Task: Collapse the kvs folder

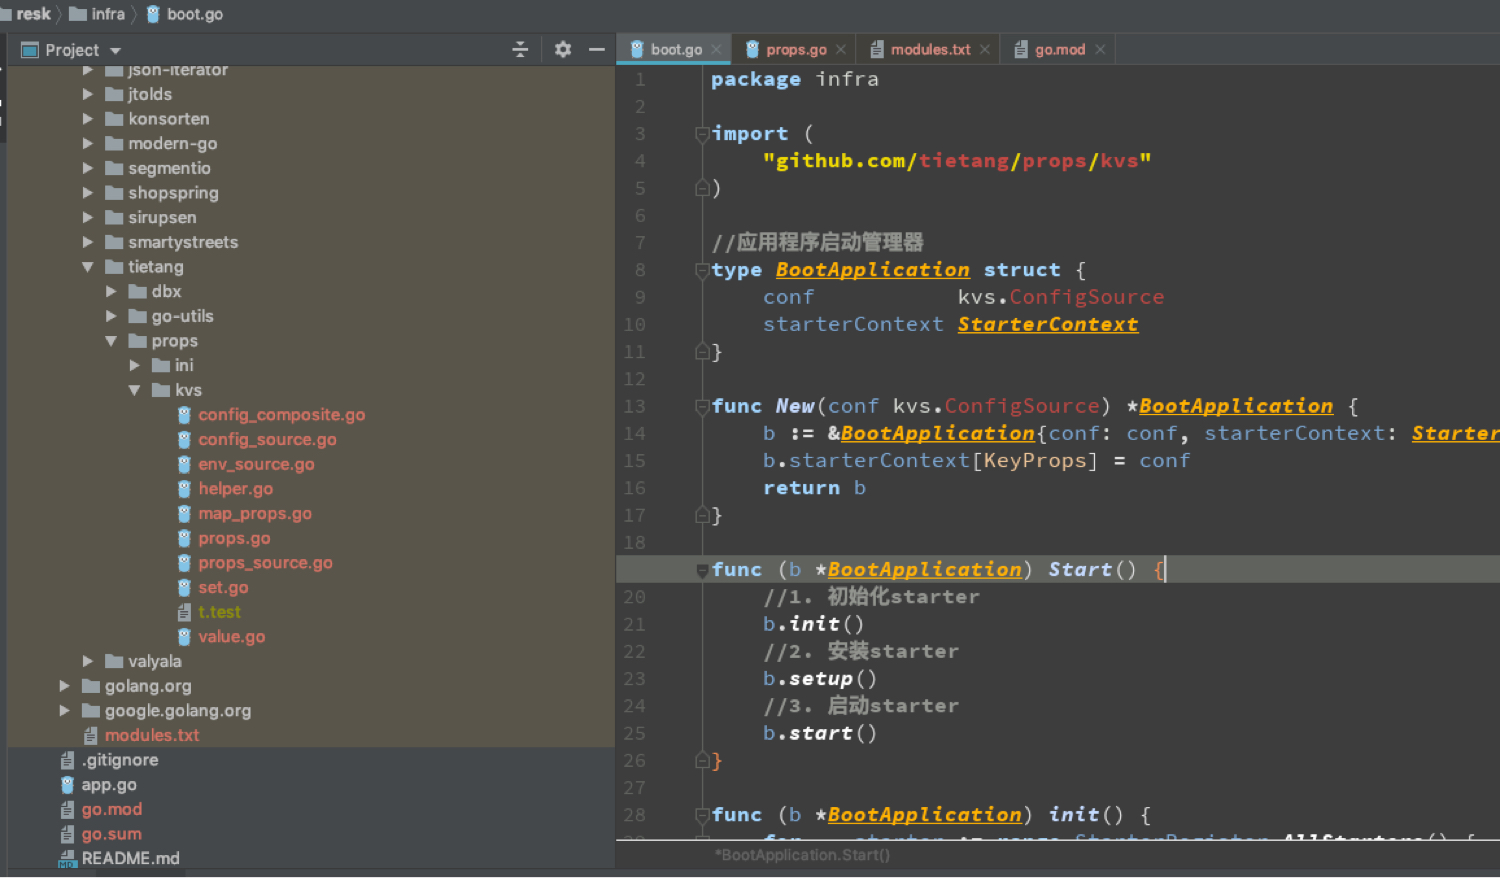Action: click(134, 390)
